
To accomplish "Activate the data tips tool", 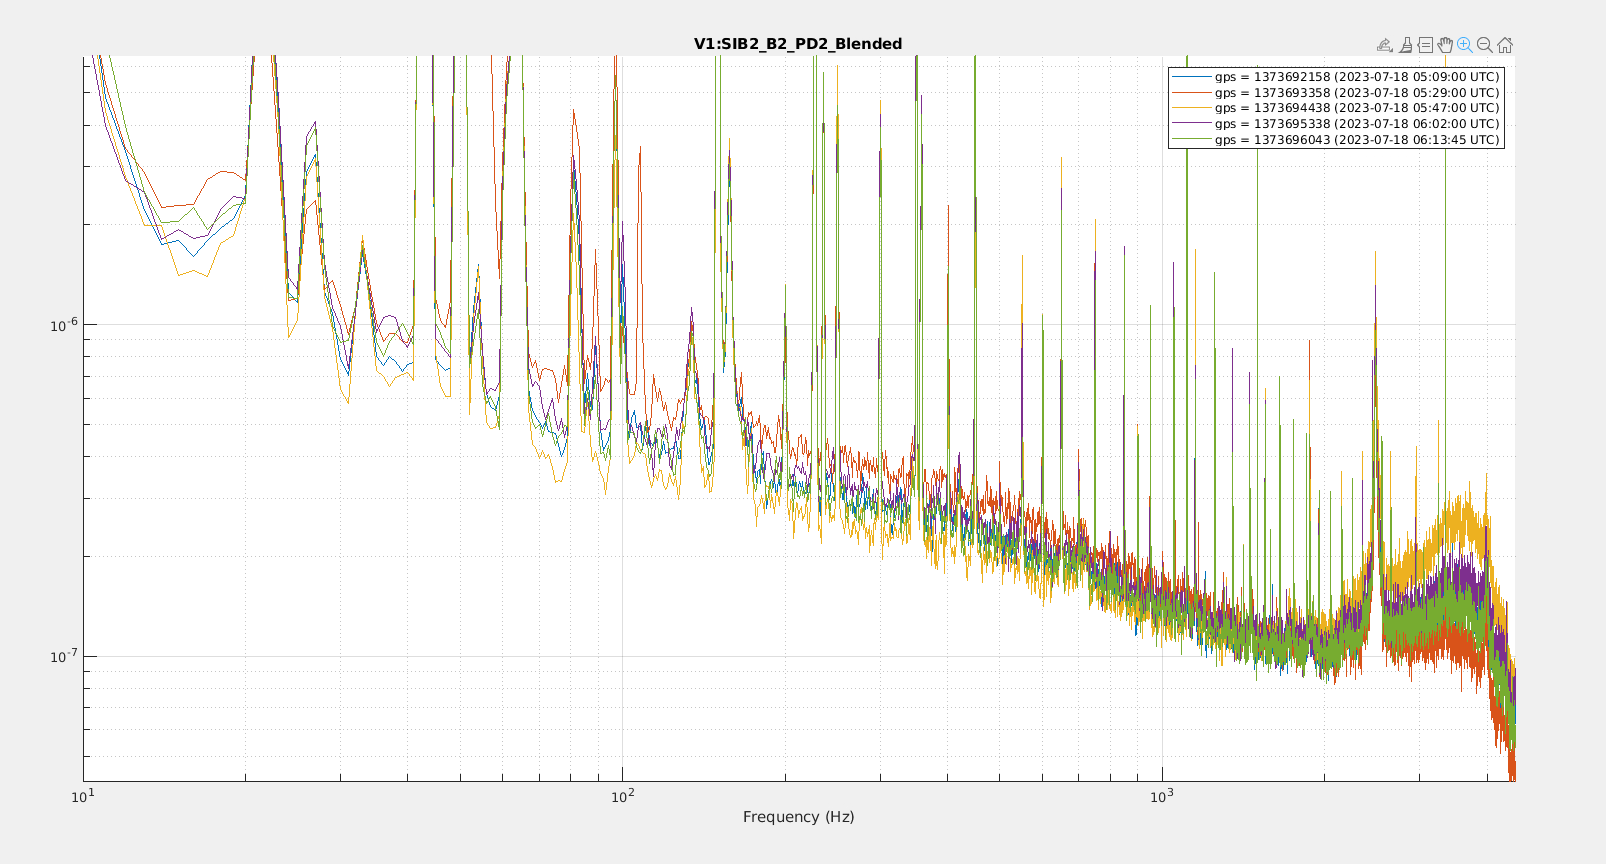I will [1425, 45].
